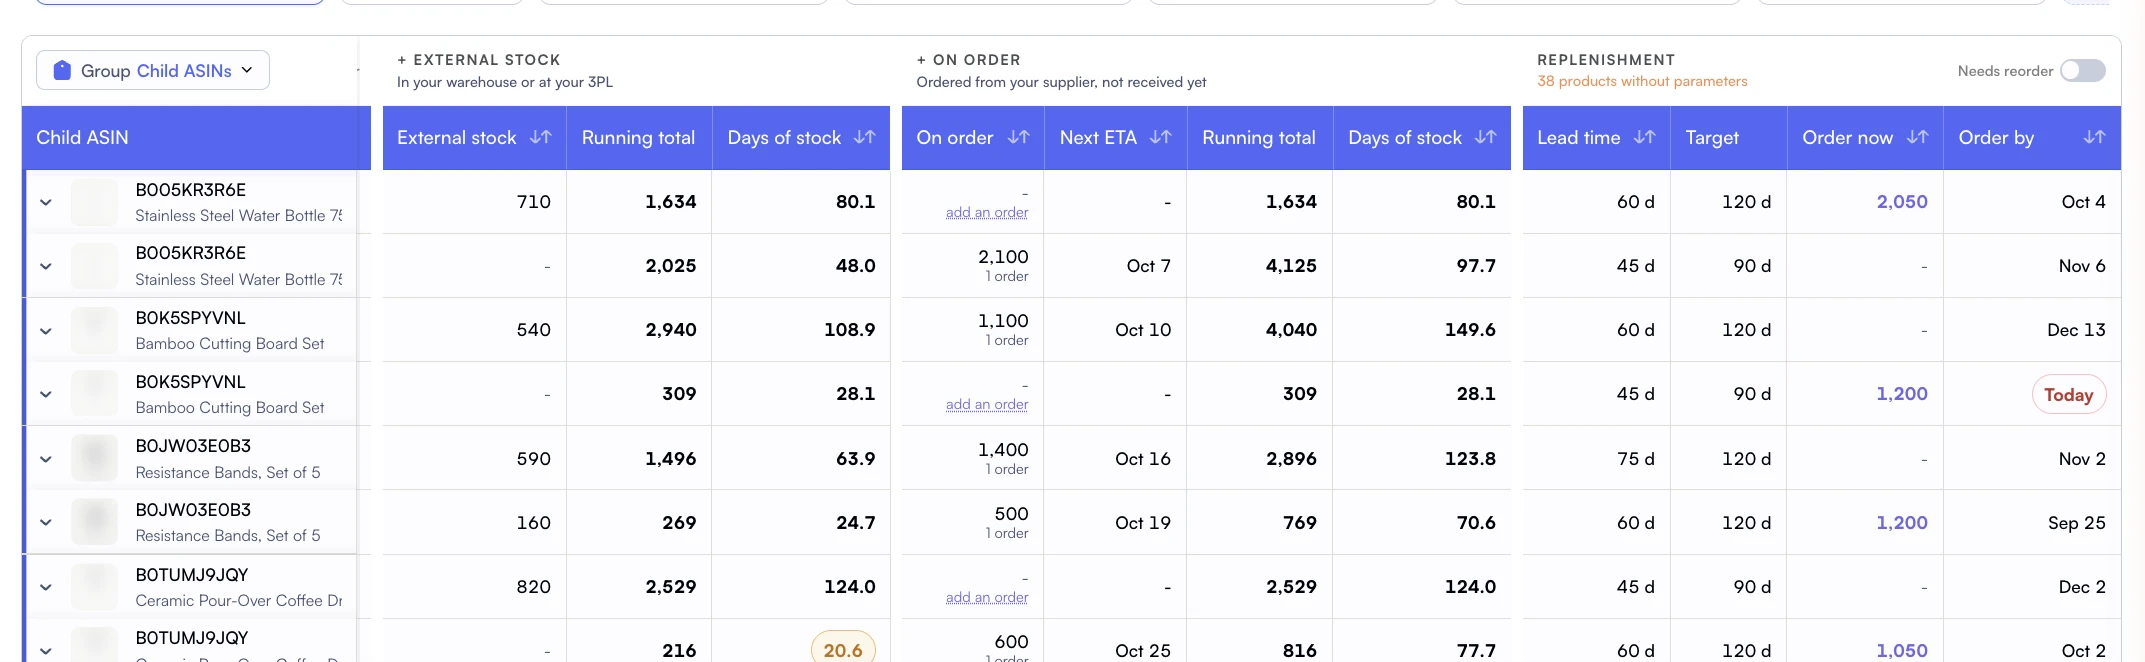The width and height of the screenshot is (2145, 662).
Task: Click the '+ EXTERNAL STOCK' section heading
Action: point(478,60)
